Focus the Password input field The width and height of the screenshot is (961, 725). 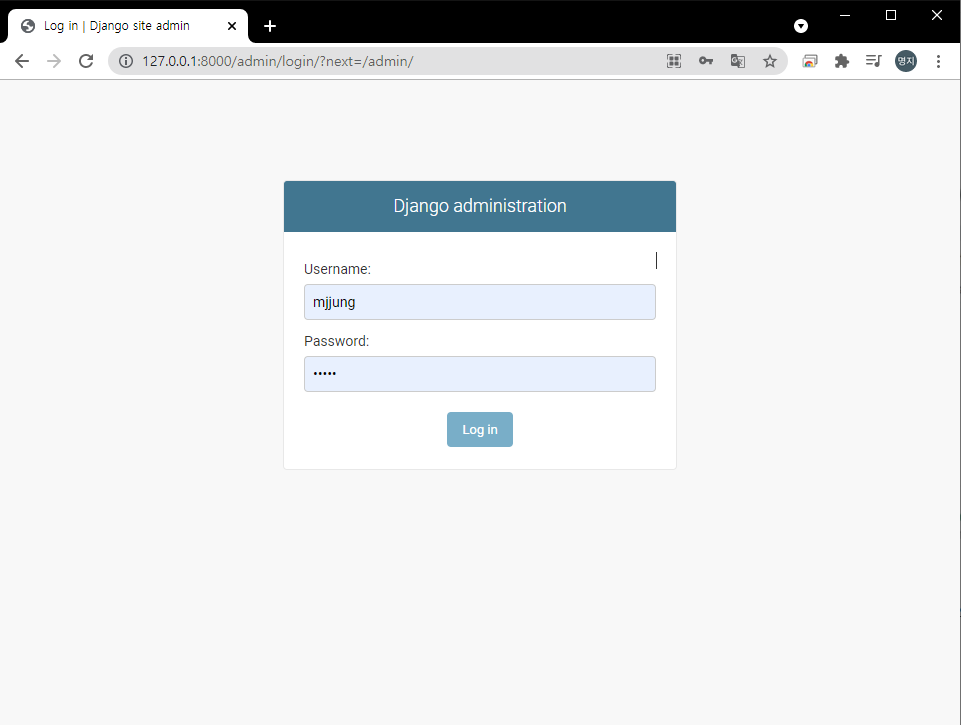click(x=480, y=374)
